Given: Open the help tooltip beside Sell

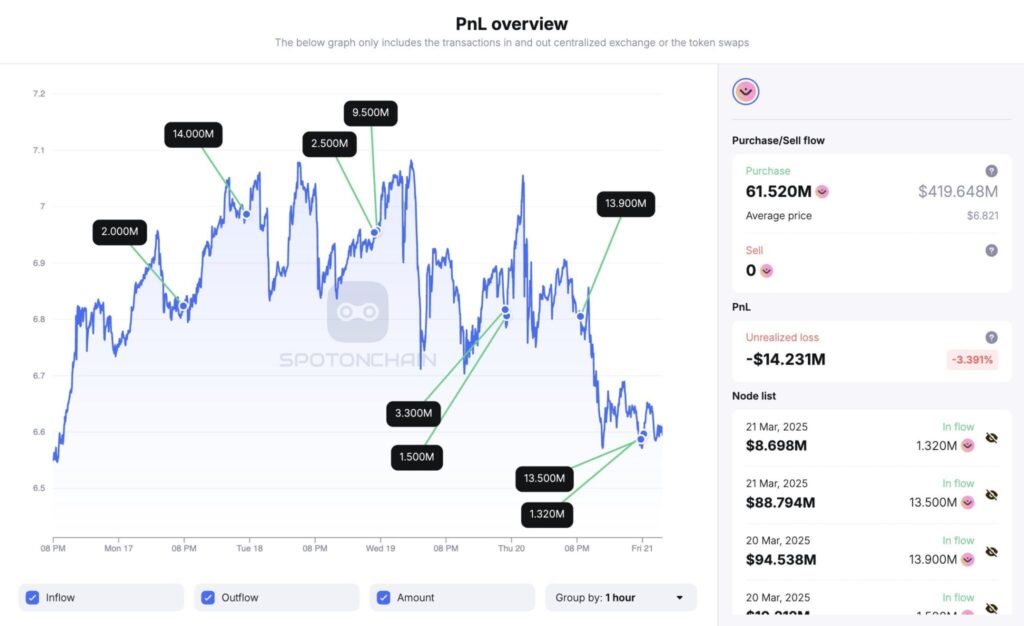Looking at the screenshot, I should [x=990, y=250].
